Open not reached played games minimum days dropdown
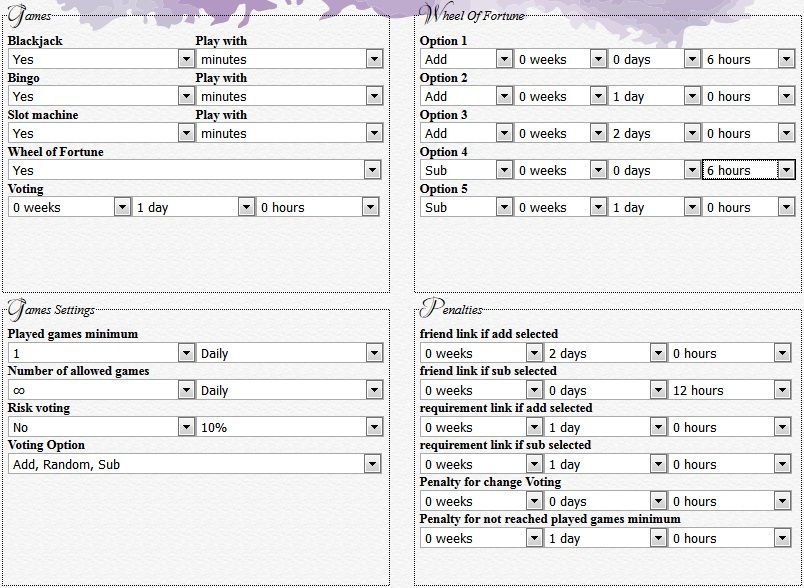 coord(606,538)
